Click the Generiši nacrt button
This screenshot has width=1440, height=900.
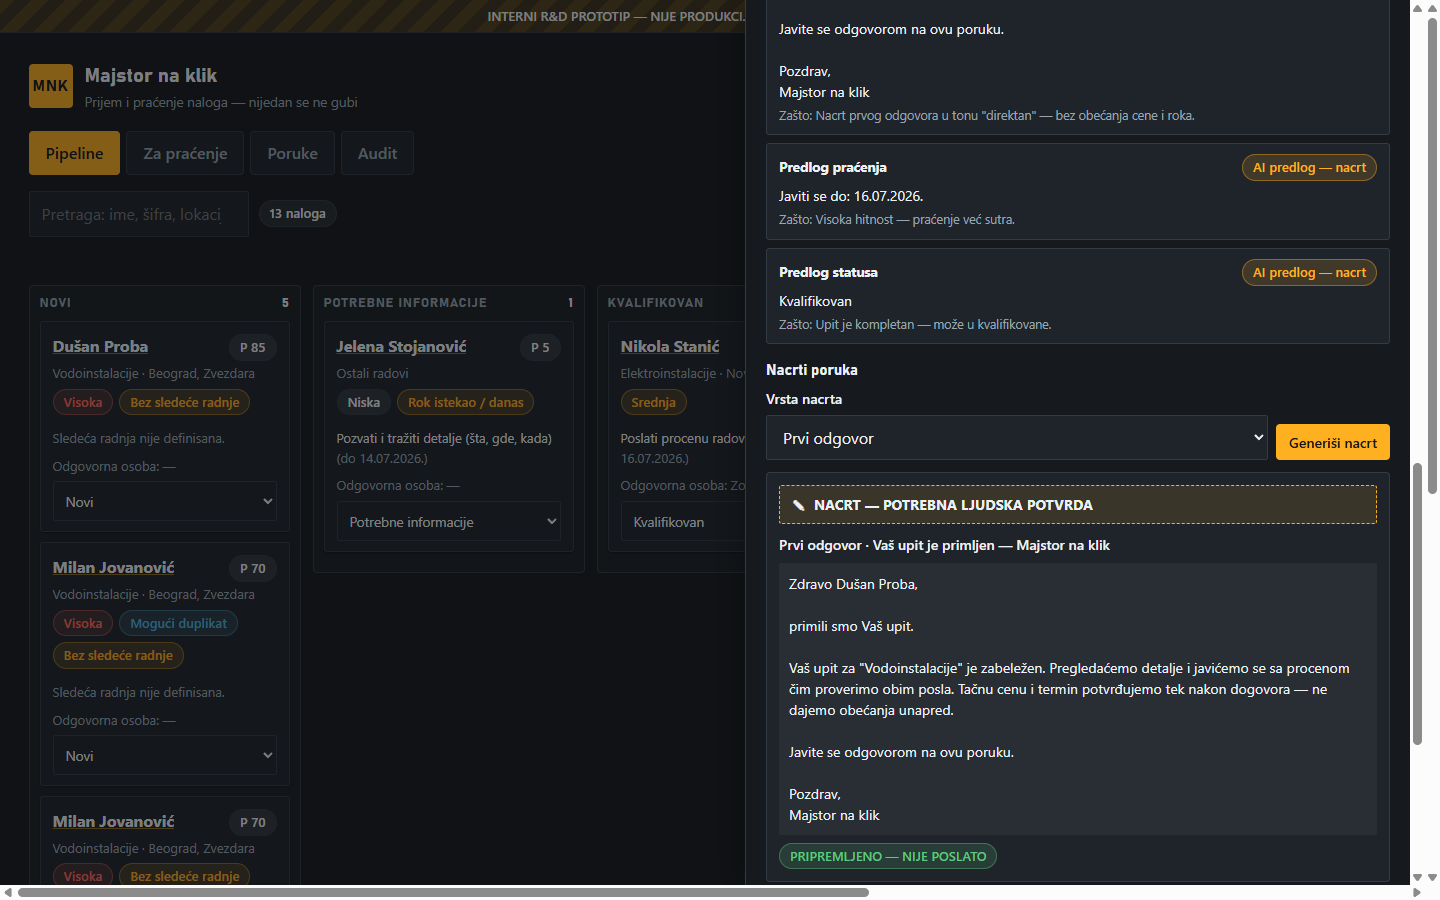coord(1333,442)
